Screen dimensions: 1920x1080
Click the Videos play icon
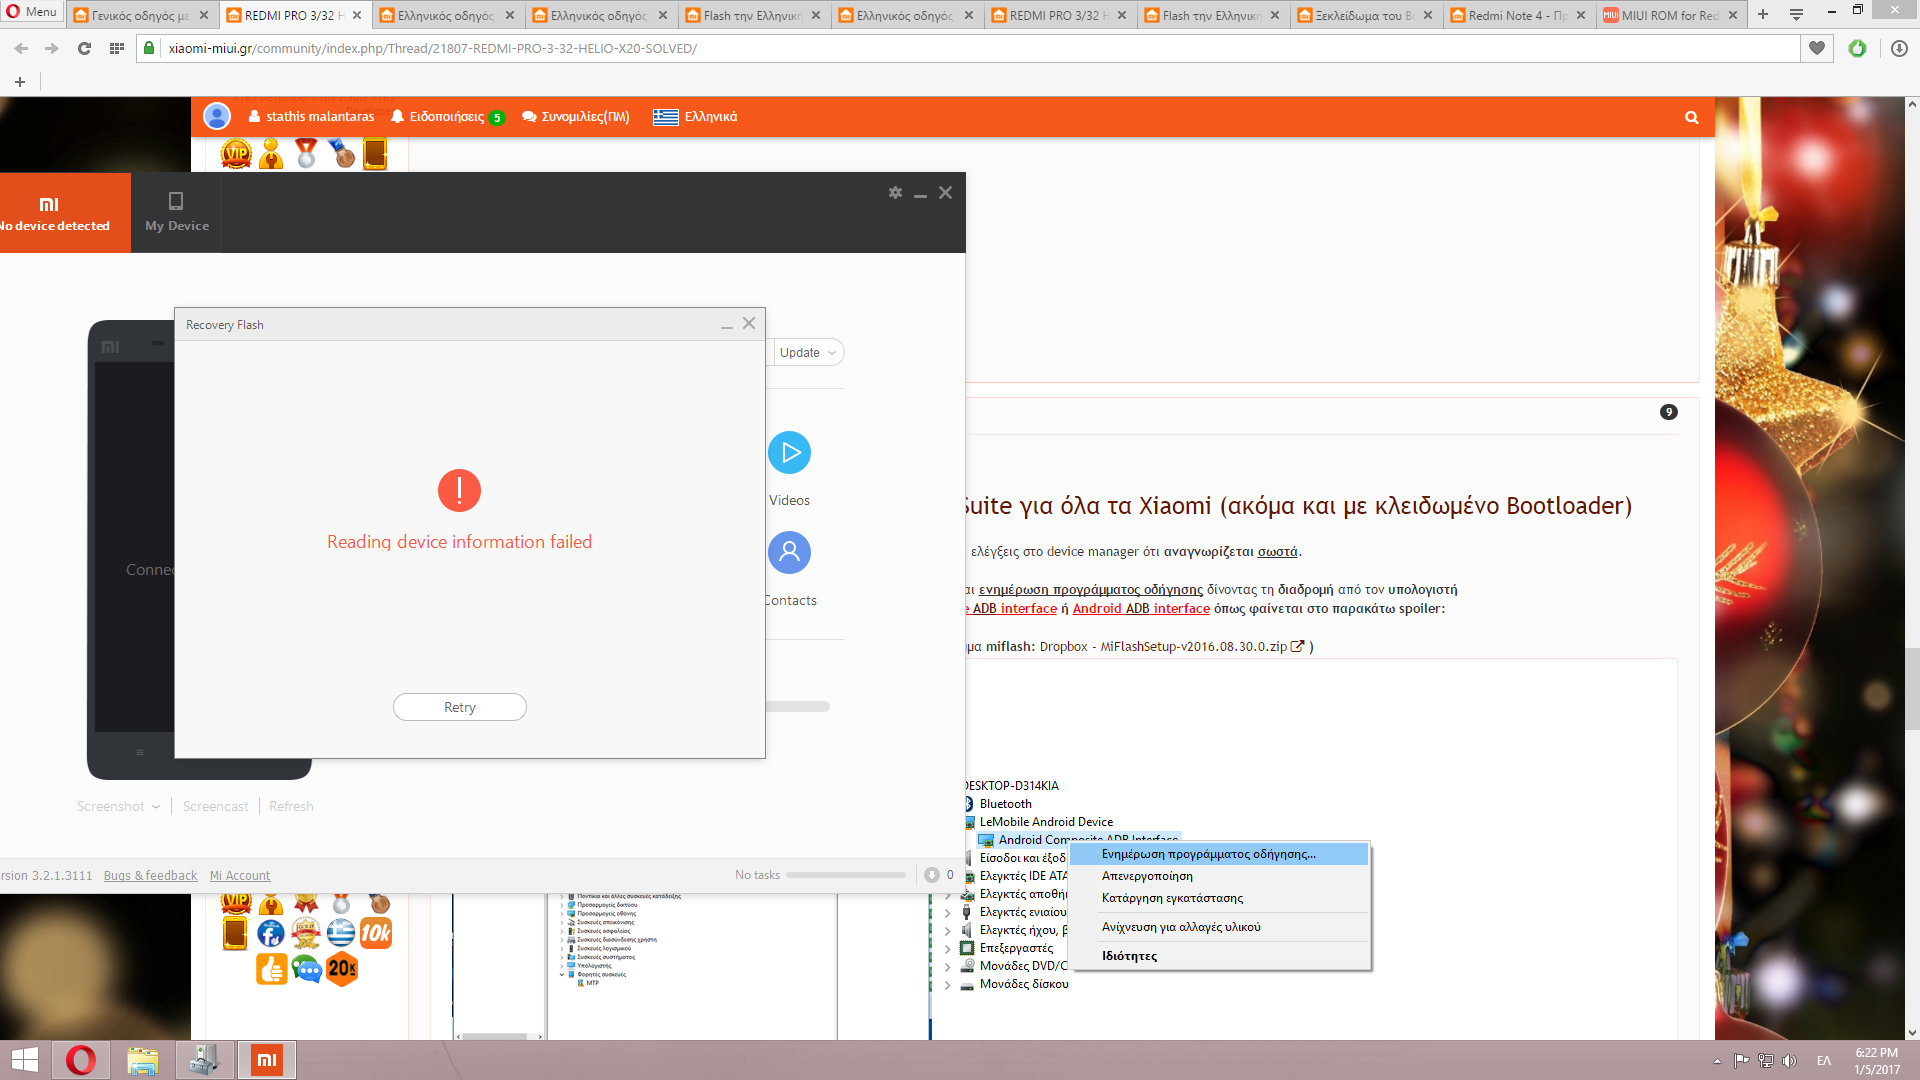[x=789, y=453]
